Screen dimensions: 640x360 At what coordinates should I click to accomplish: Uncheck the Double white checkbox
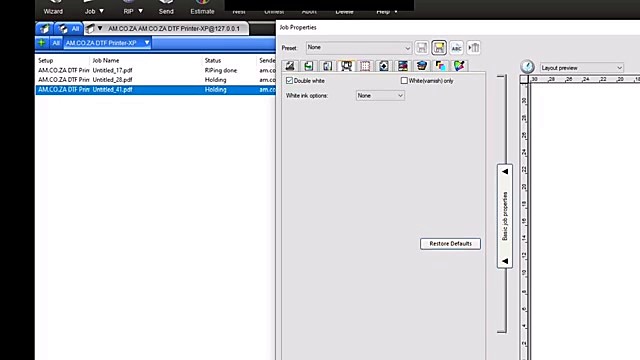pos(289,81)
